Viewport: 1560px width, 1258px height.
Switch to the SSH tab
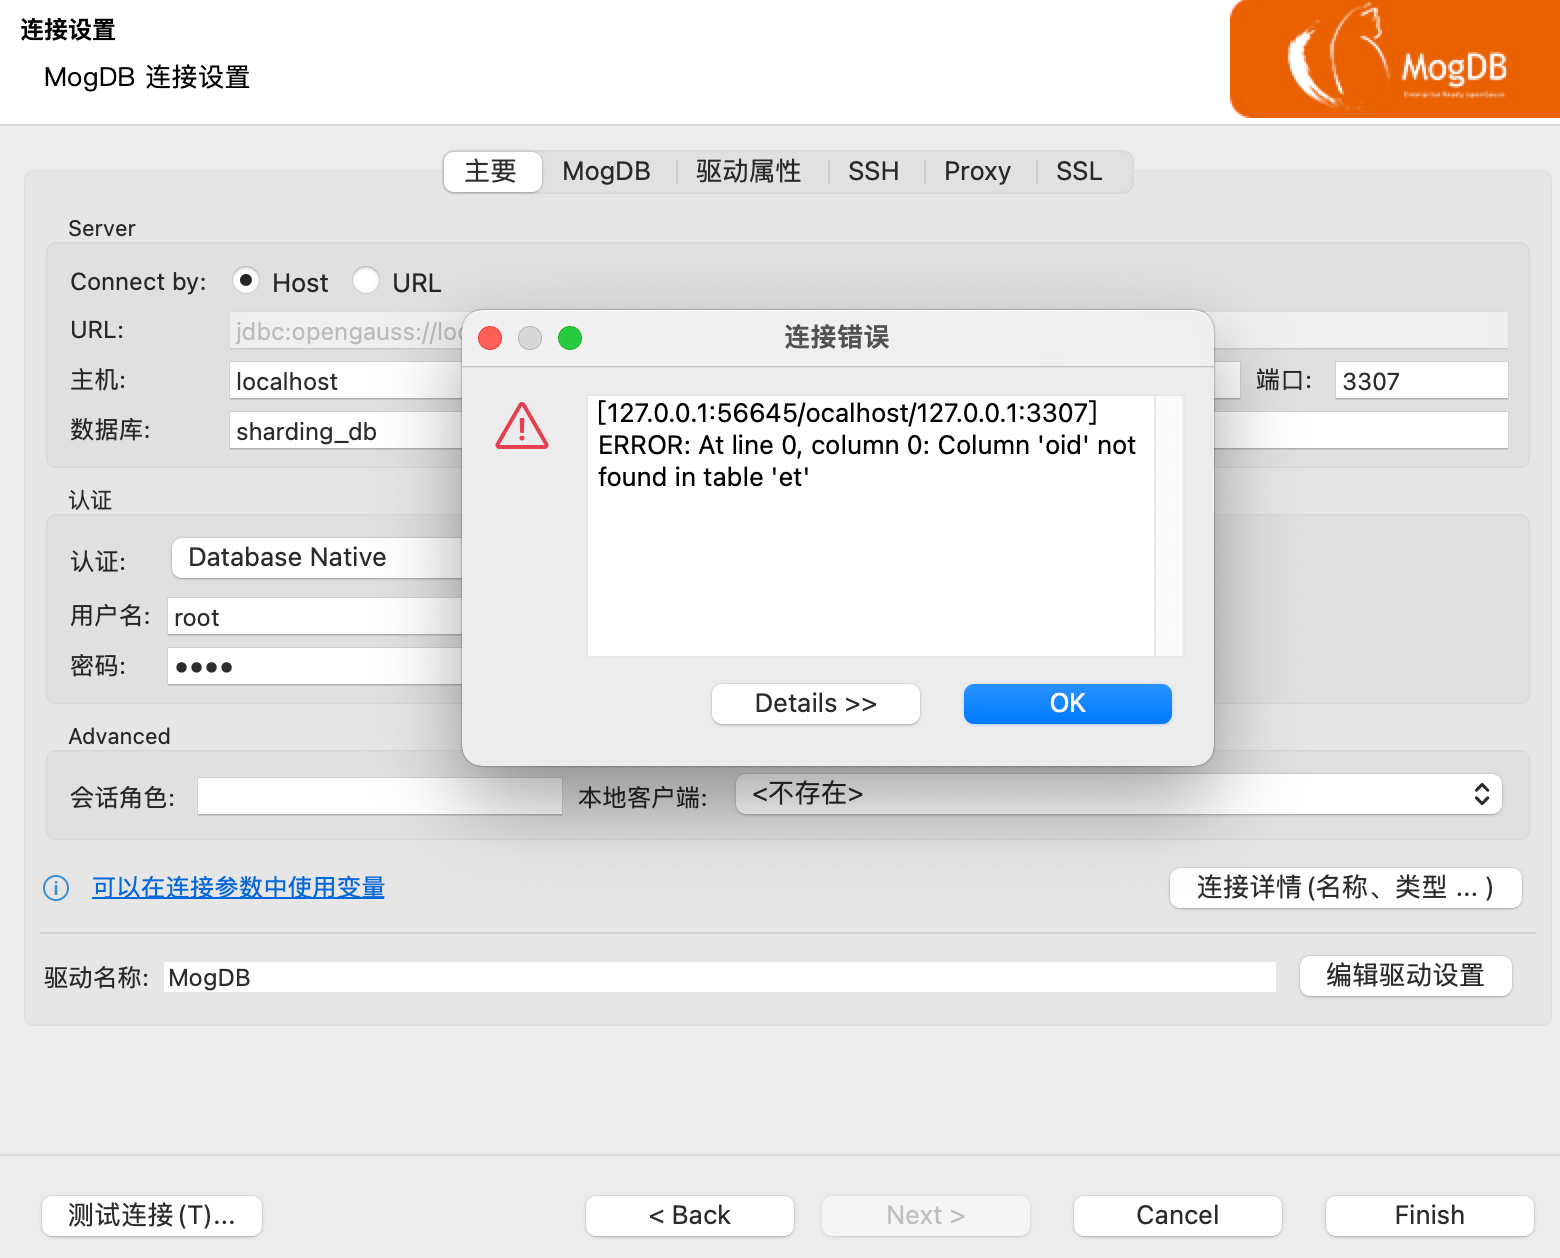(874, 171)
